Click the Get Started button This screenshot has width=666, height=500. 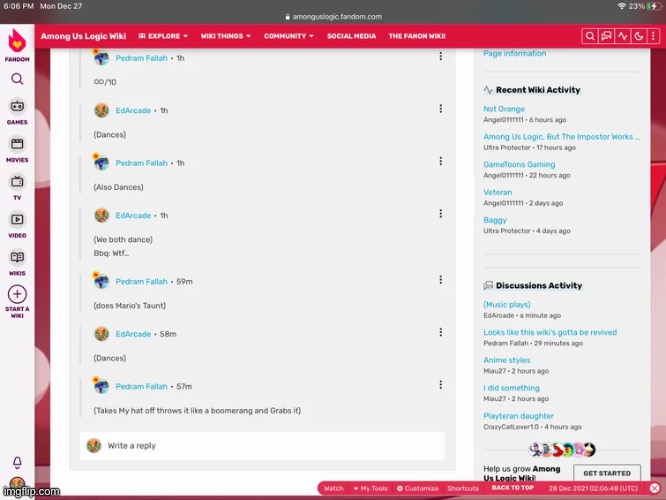607,473
